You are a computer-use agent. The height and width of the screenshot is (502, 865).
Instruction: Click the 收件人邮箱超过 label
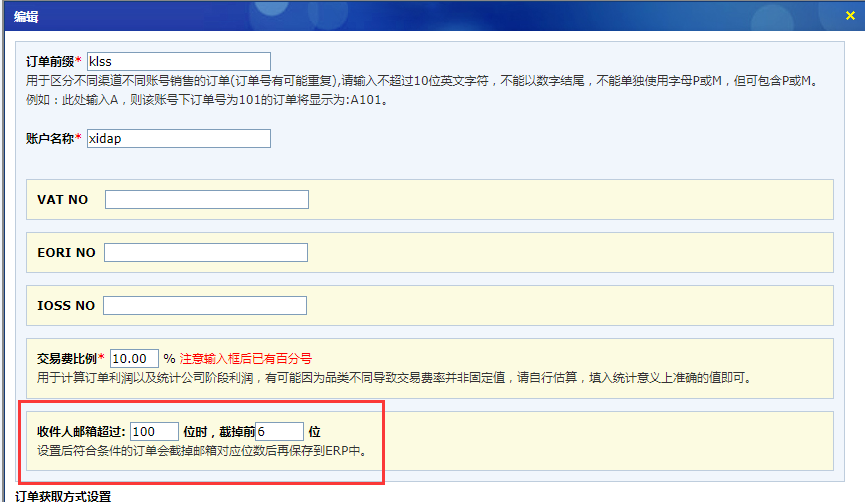click(x=81, y=431)
